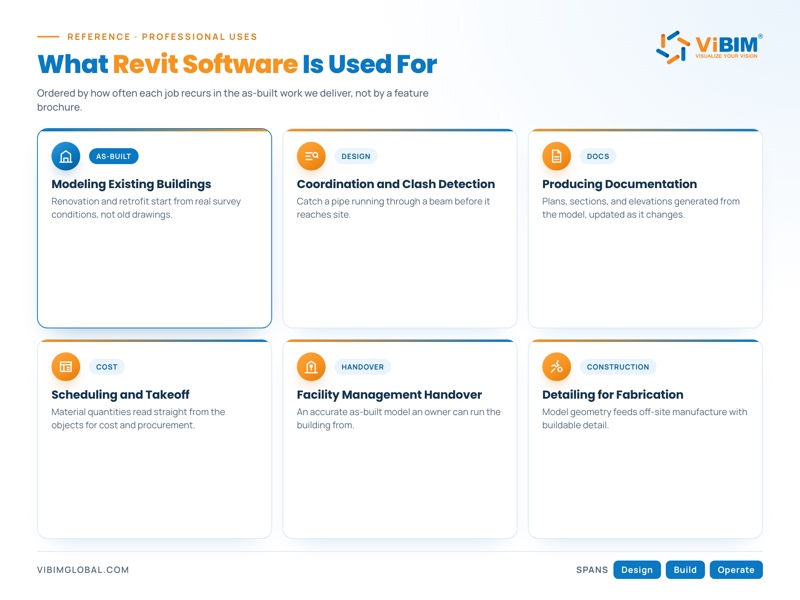This screenshot has height=600, width=800.
Task: Click the ViBIM logo
Action: point(709,47)
